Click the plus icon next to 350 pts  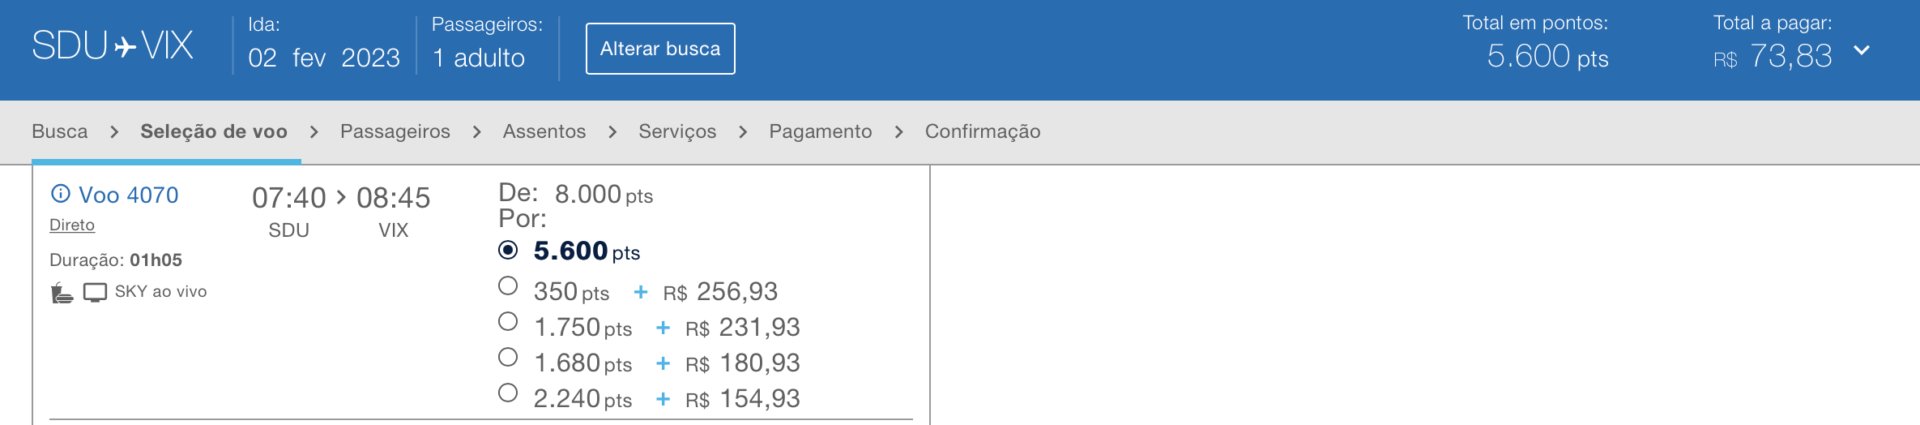point(641,292)
